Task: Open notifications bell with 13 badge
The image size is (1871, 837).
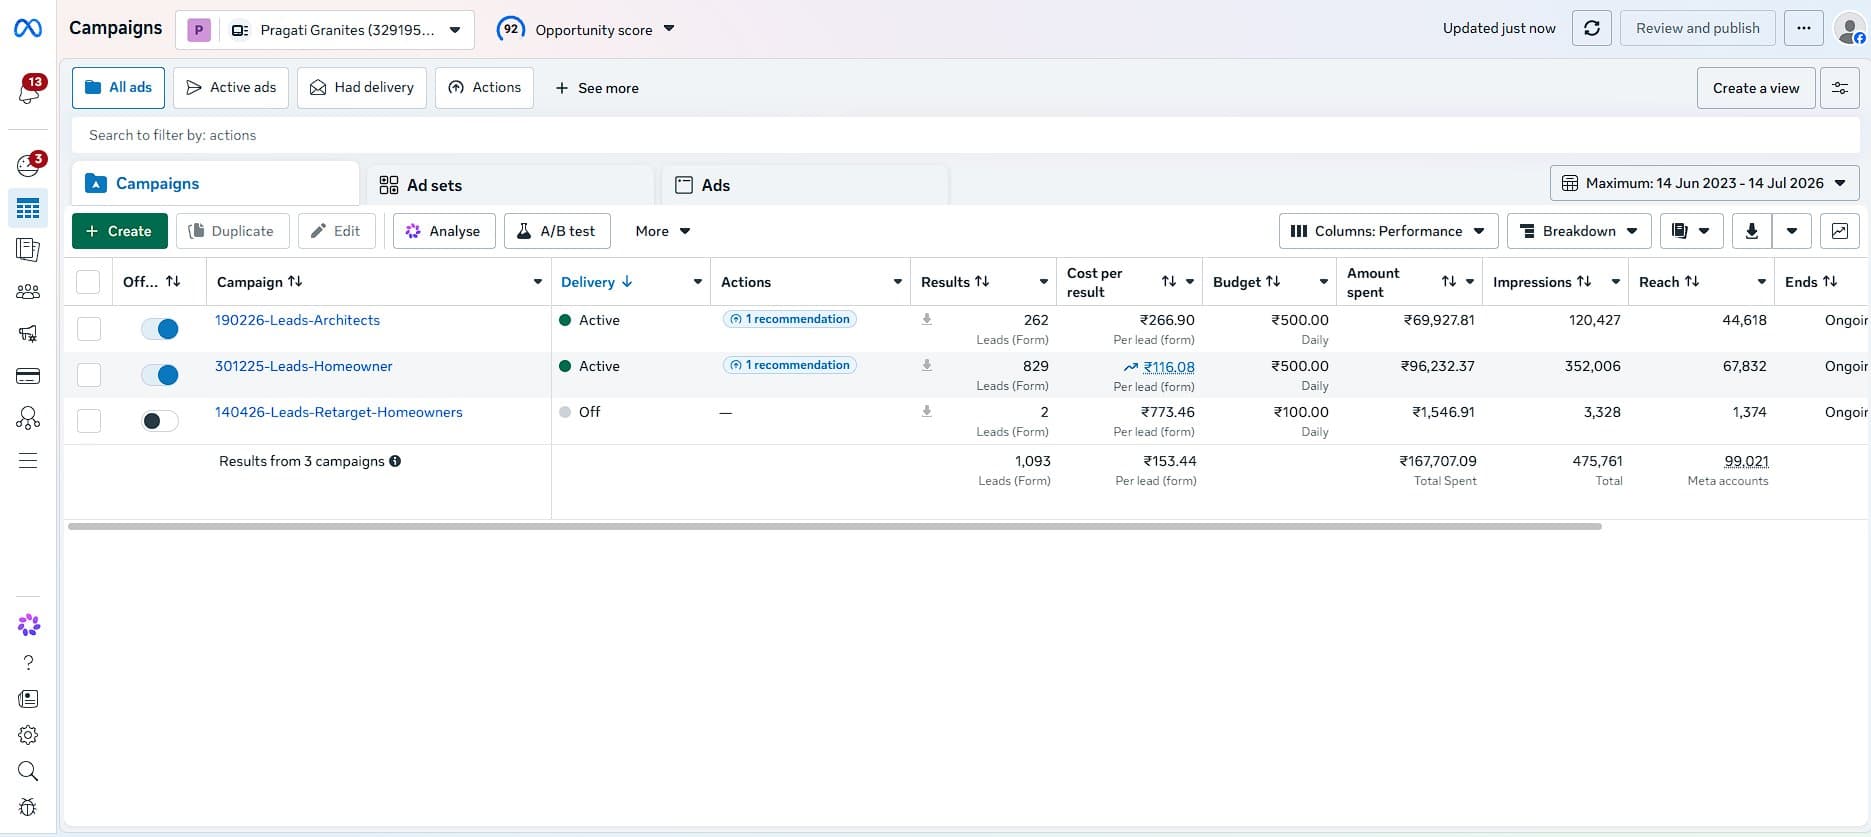Action: tap(29, 91)
